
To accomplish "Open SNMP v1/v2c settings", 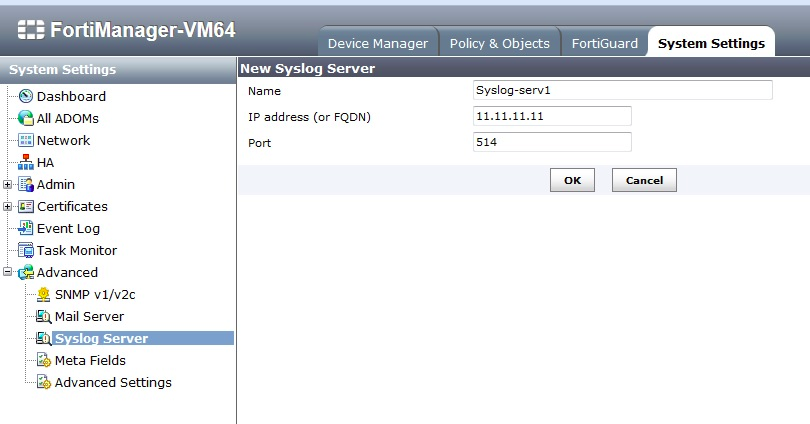I will pos(95,294).
